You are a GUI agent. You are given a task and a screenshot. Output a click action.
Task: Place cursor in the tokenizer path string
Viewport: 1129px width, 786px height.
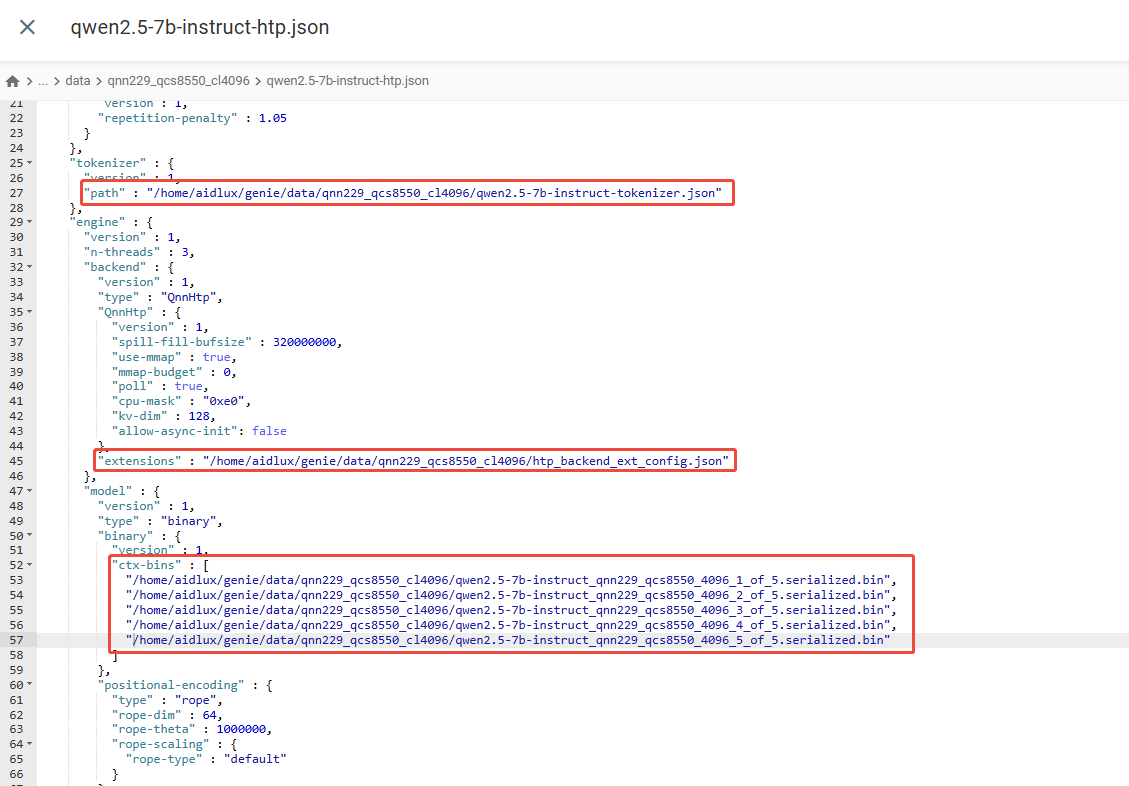(432, 193)
